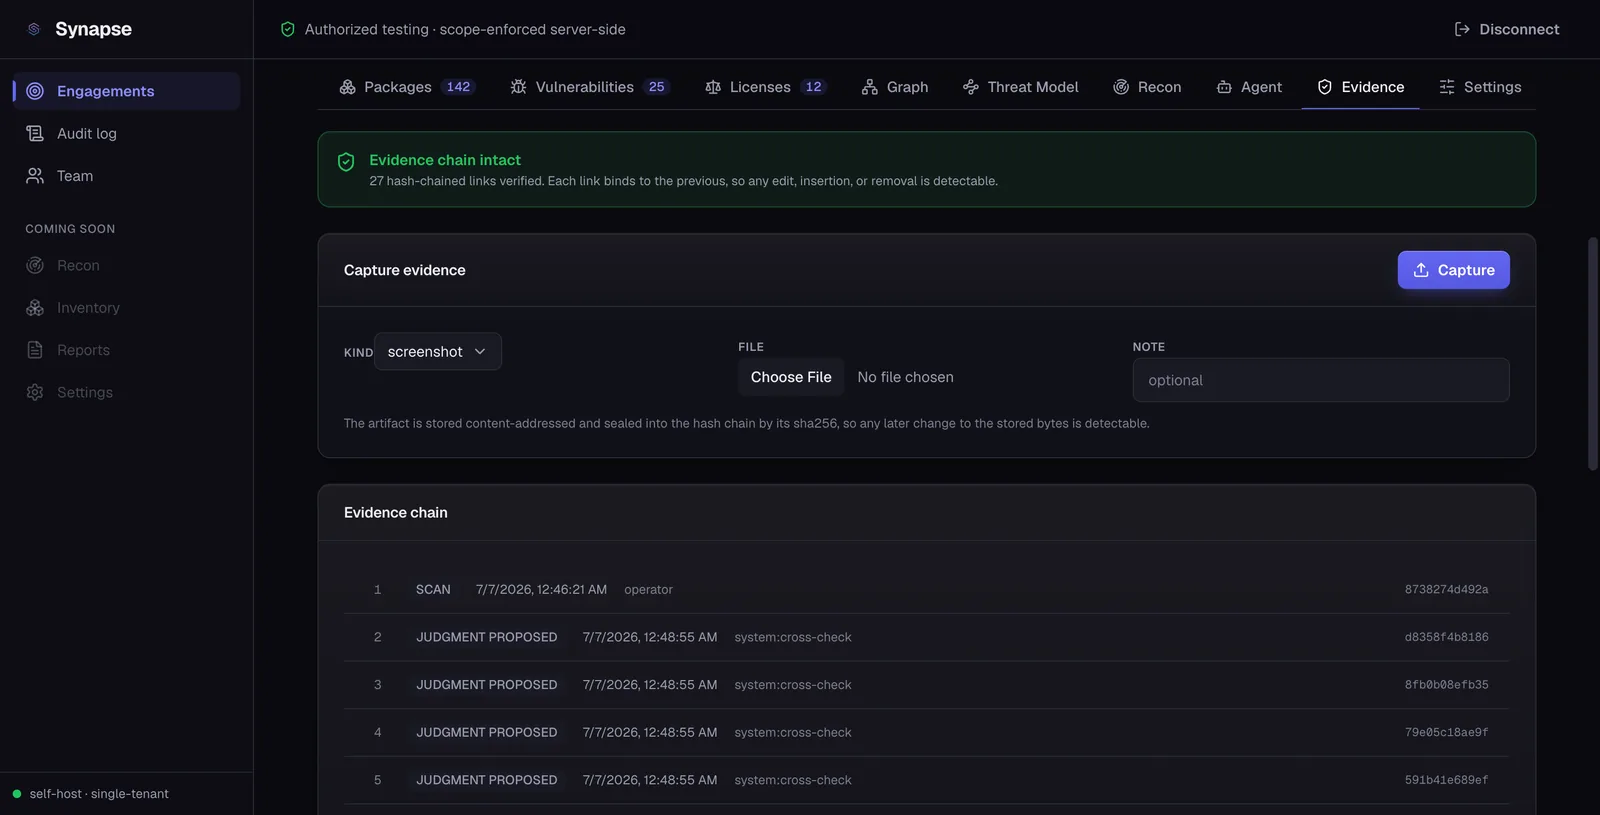
Task: Click the Recon tab radar icon
Action: pos(1121,87)
